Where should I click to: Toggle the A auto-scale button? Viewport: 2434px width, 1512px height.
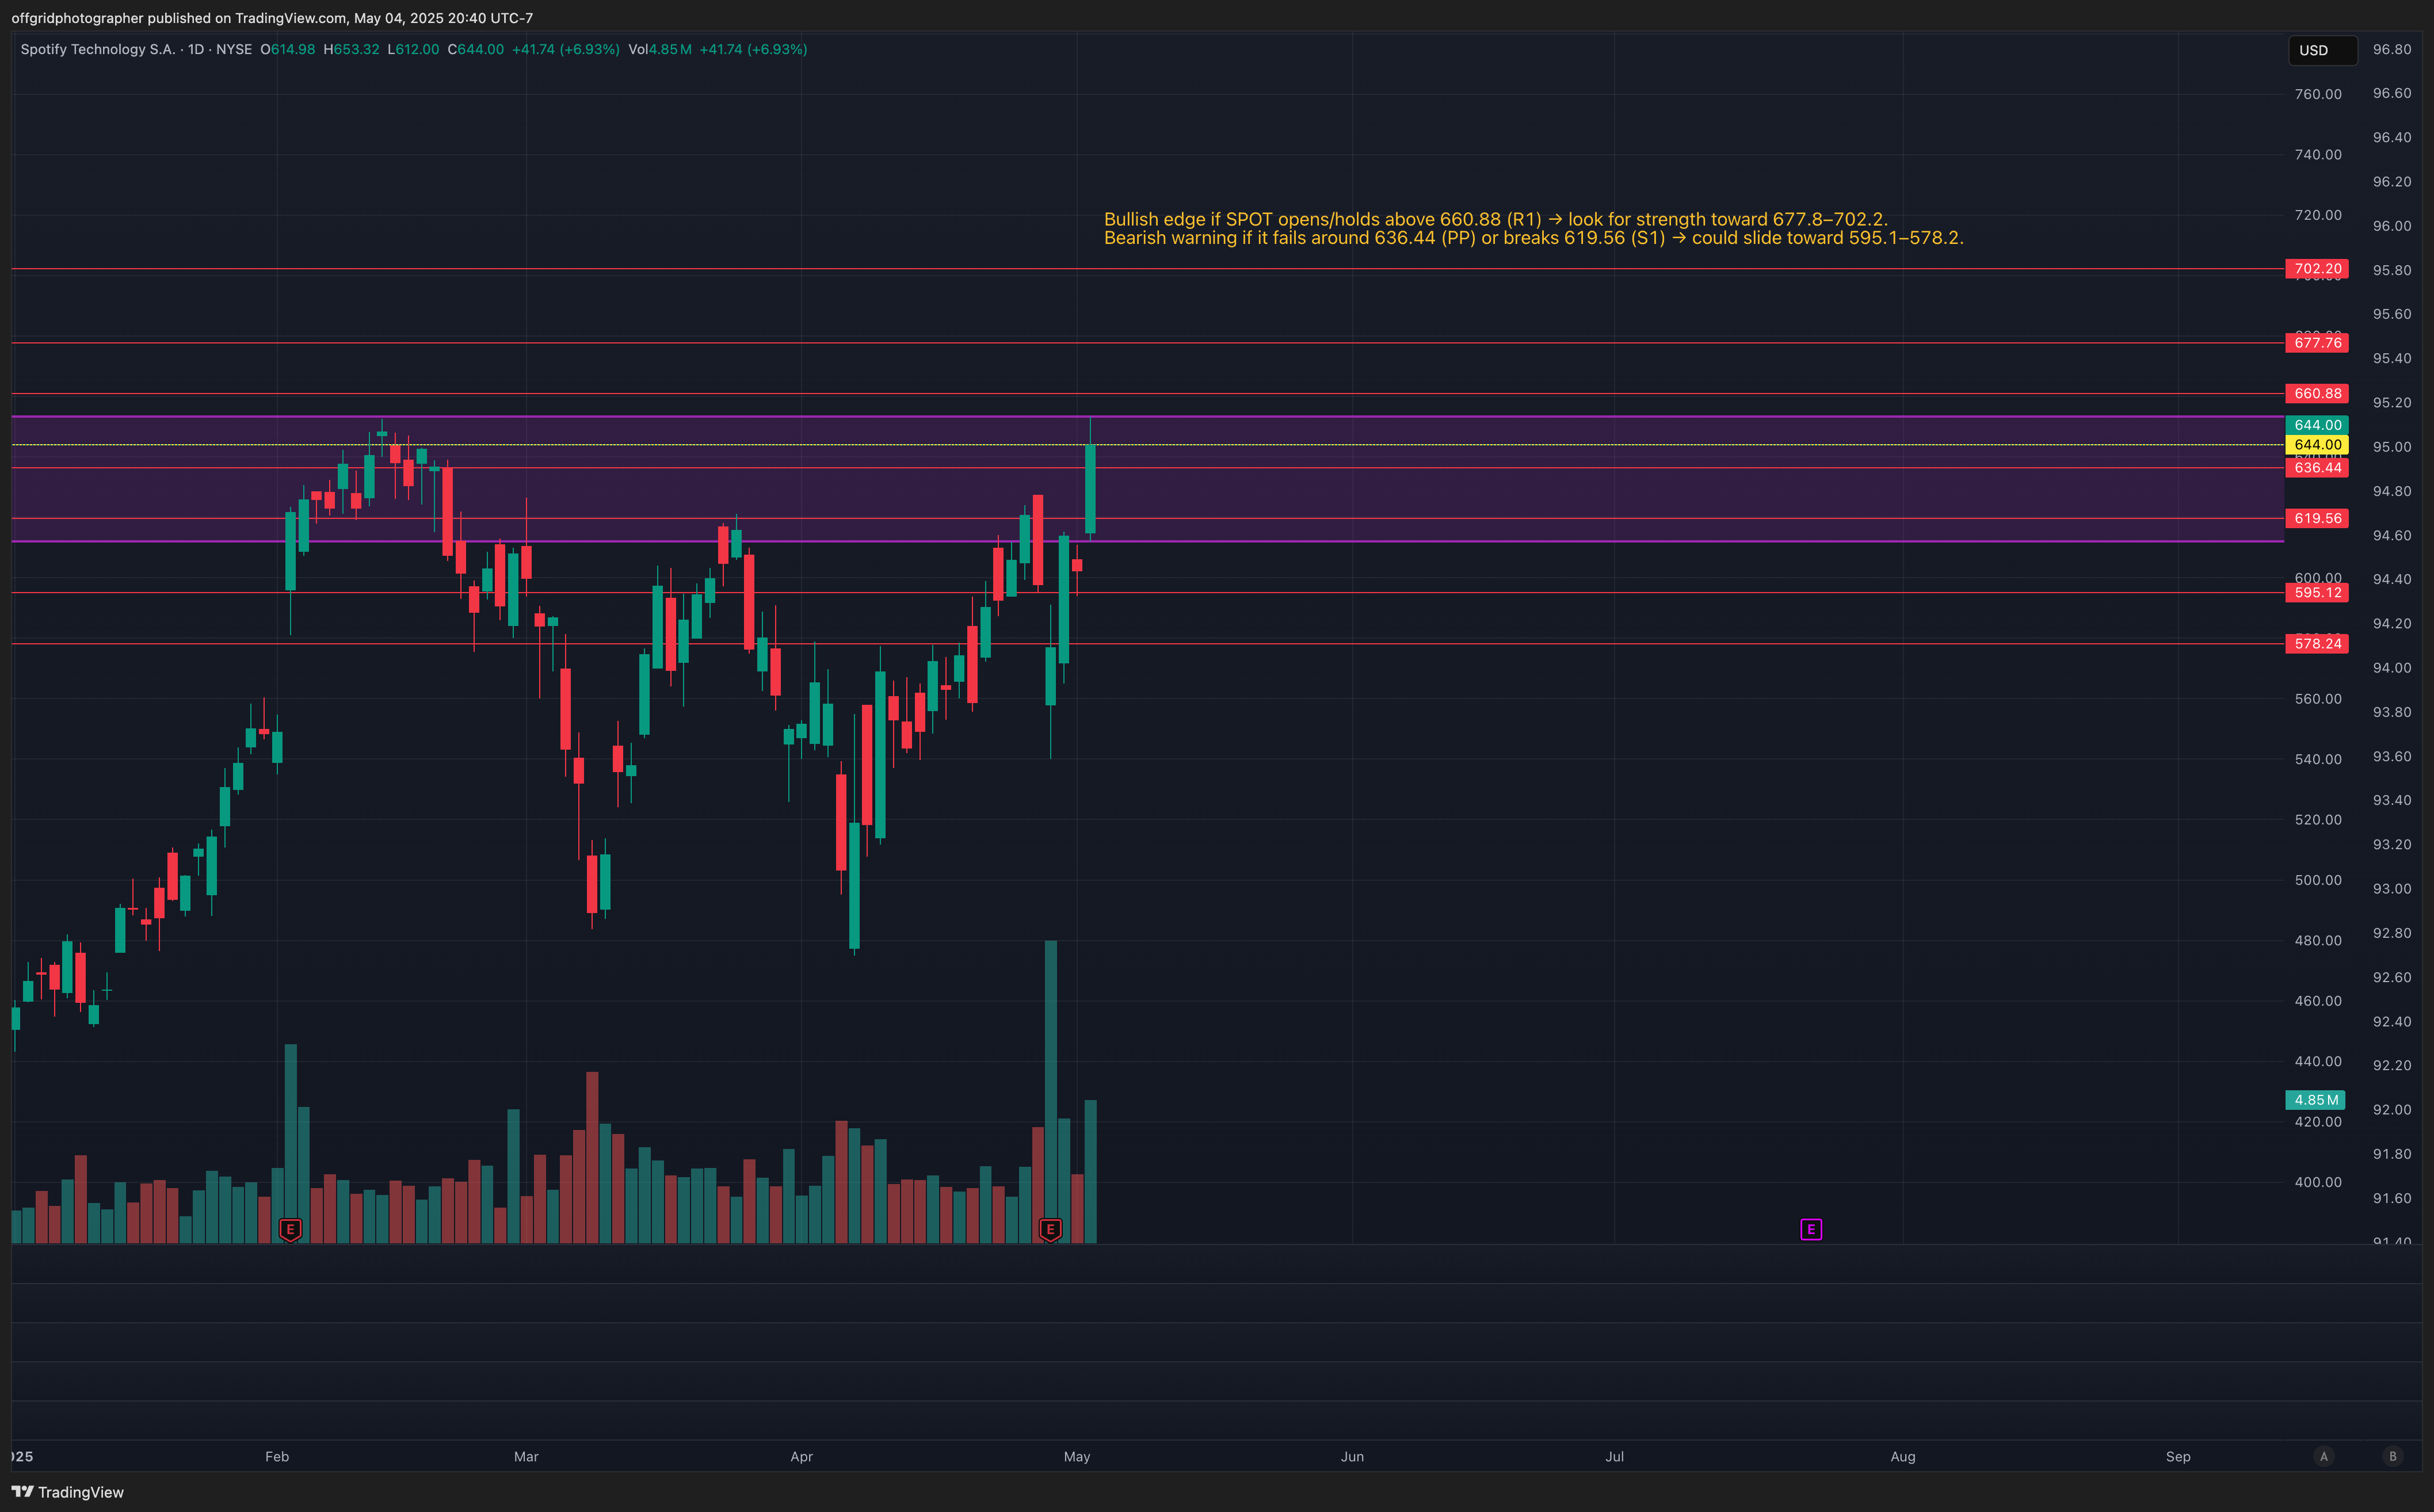pos(2324,1456)
